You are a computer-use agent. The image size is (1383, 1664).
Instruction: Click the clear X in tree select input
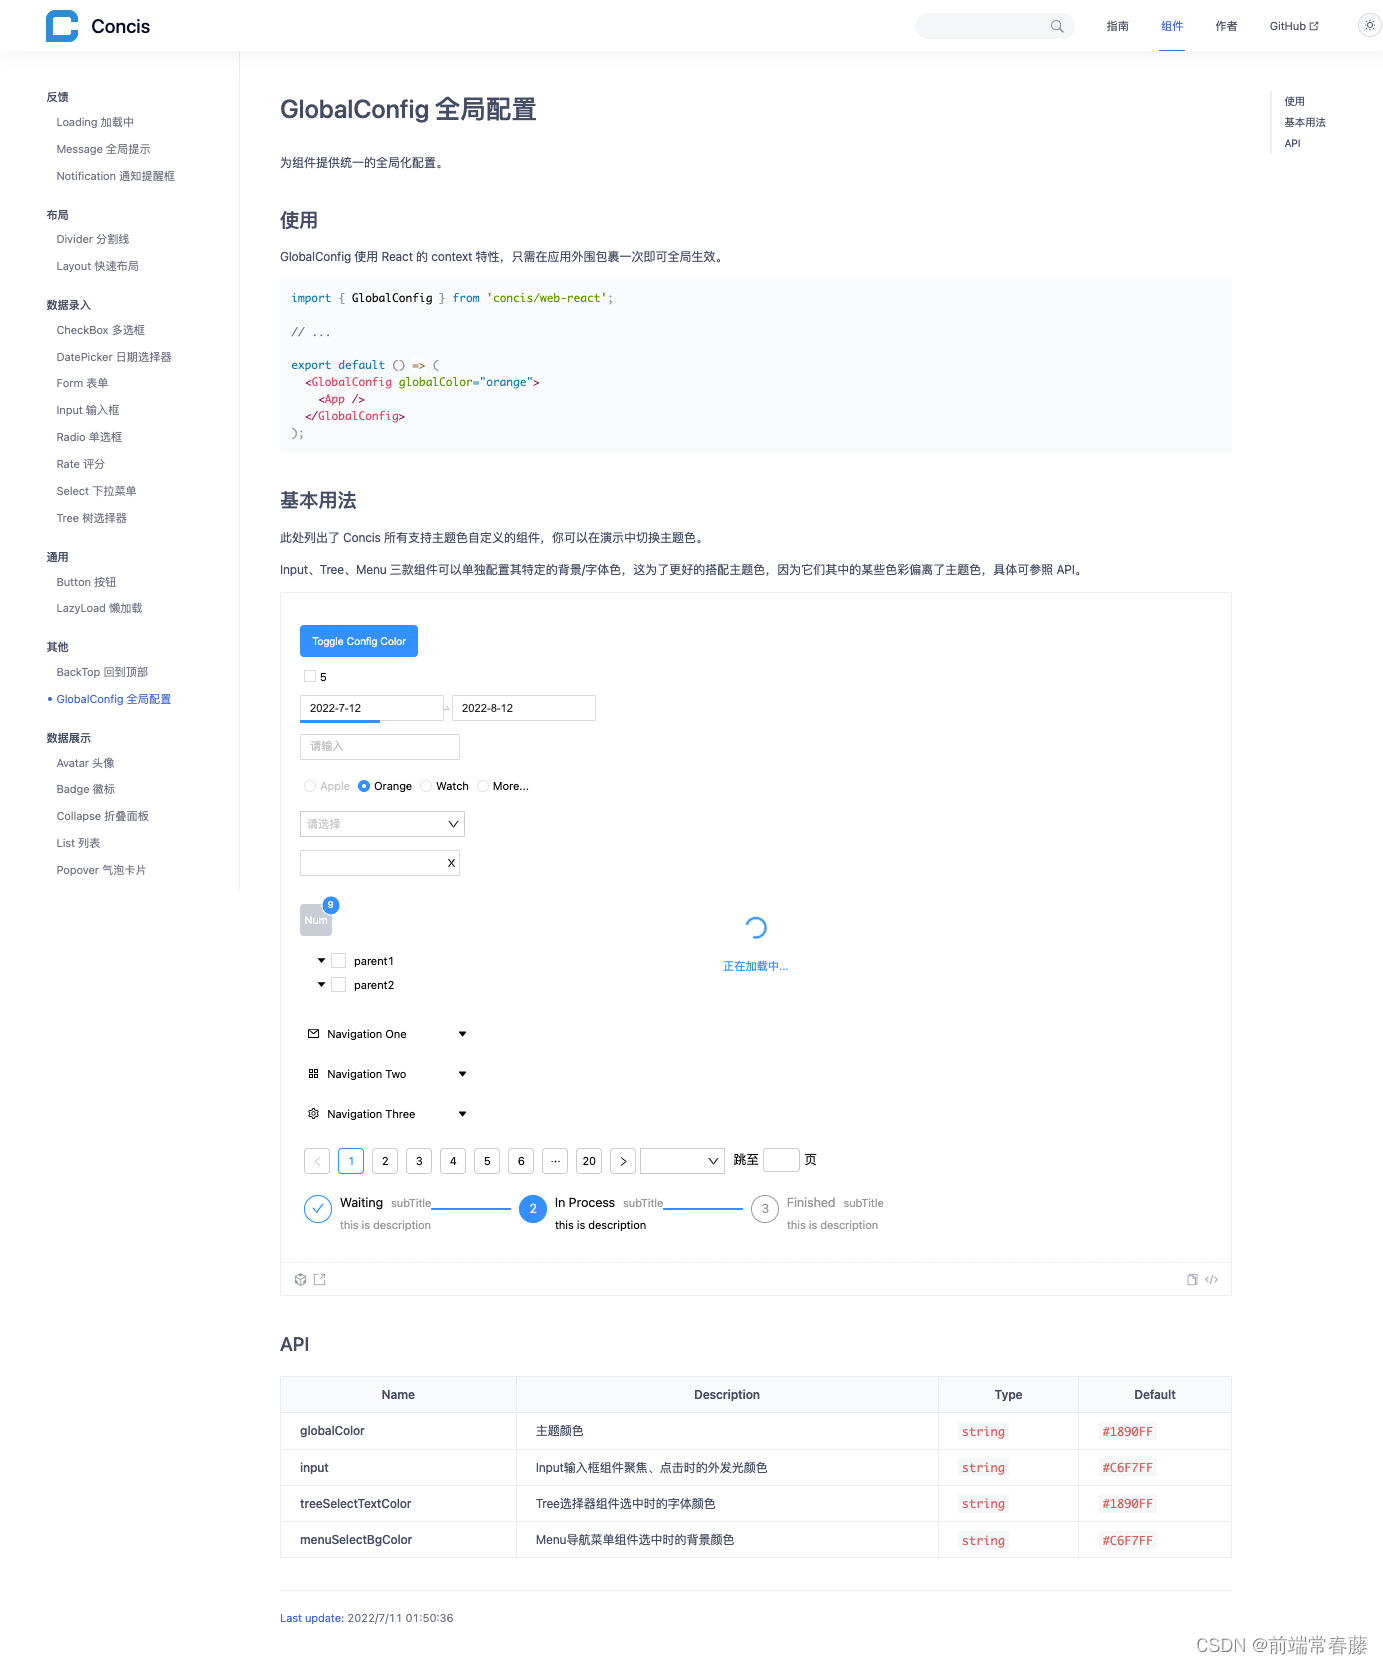click(451, 863)
